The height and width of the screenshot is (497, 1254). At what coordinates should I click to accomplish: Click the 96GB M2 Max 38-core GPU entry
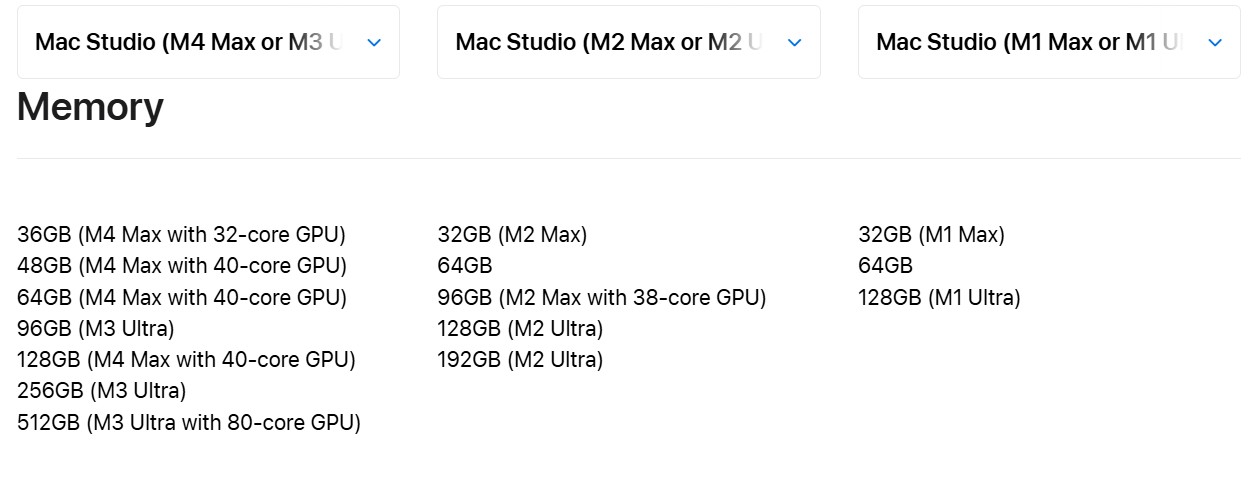pos(601,297)
